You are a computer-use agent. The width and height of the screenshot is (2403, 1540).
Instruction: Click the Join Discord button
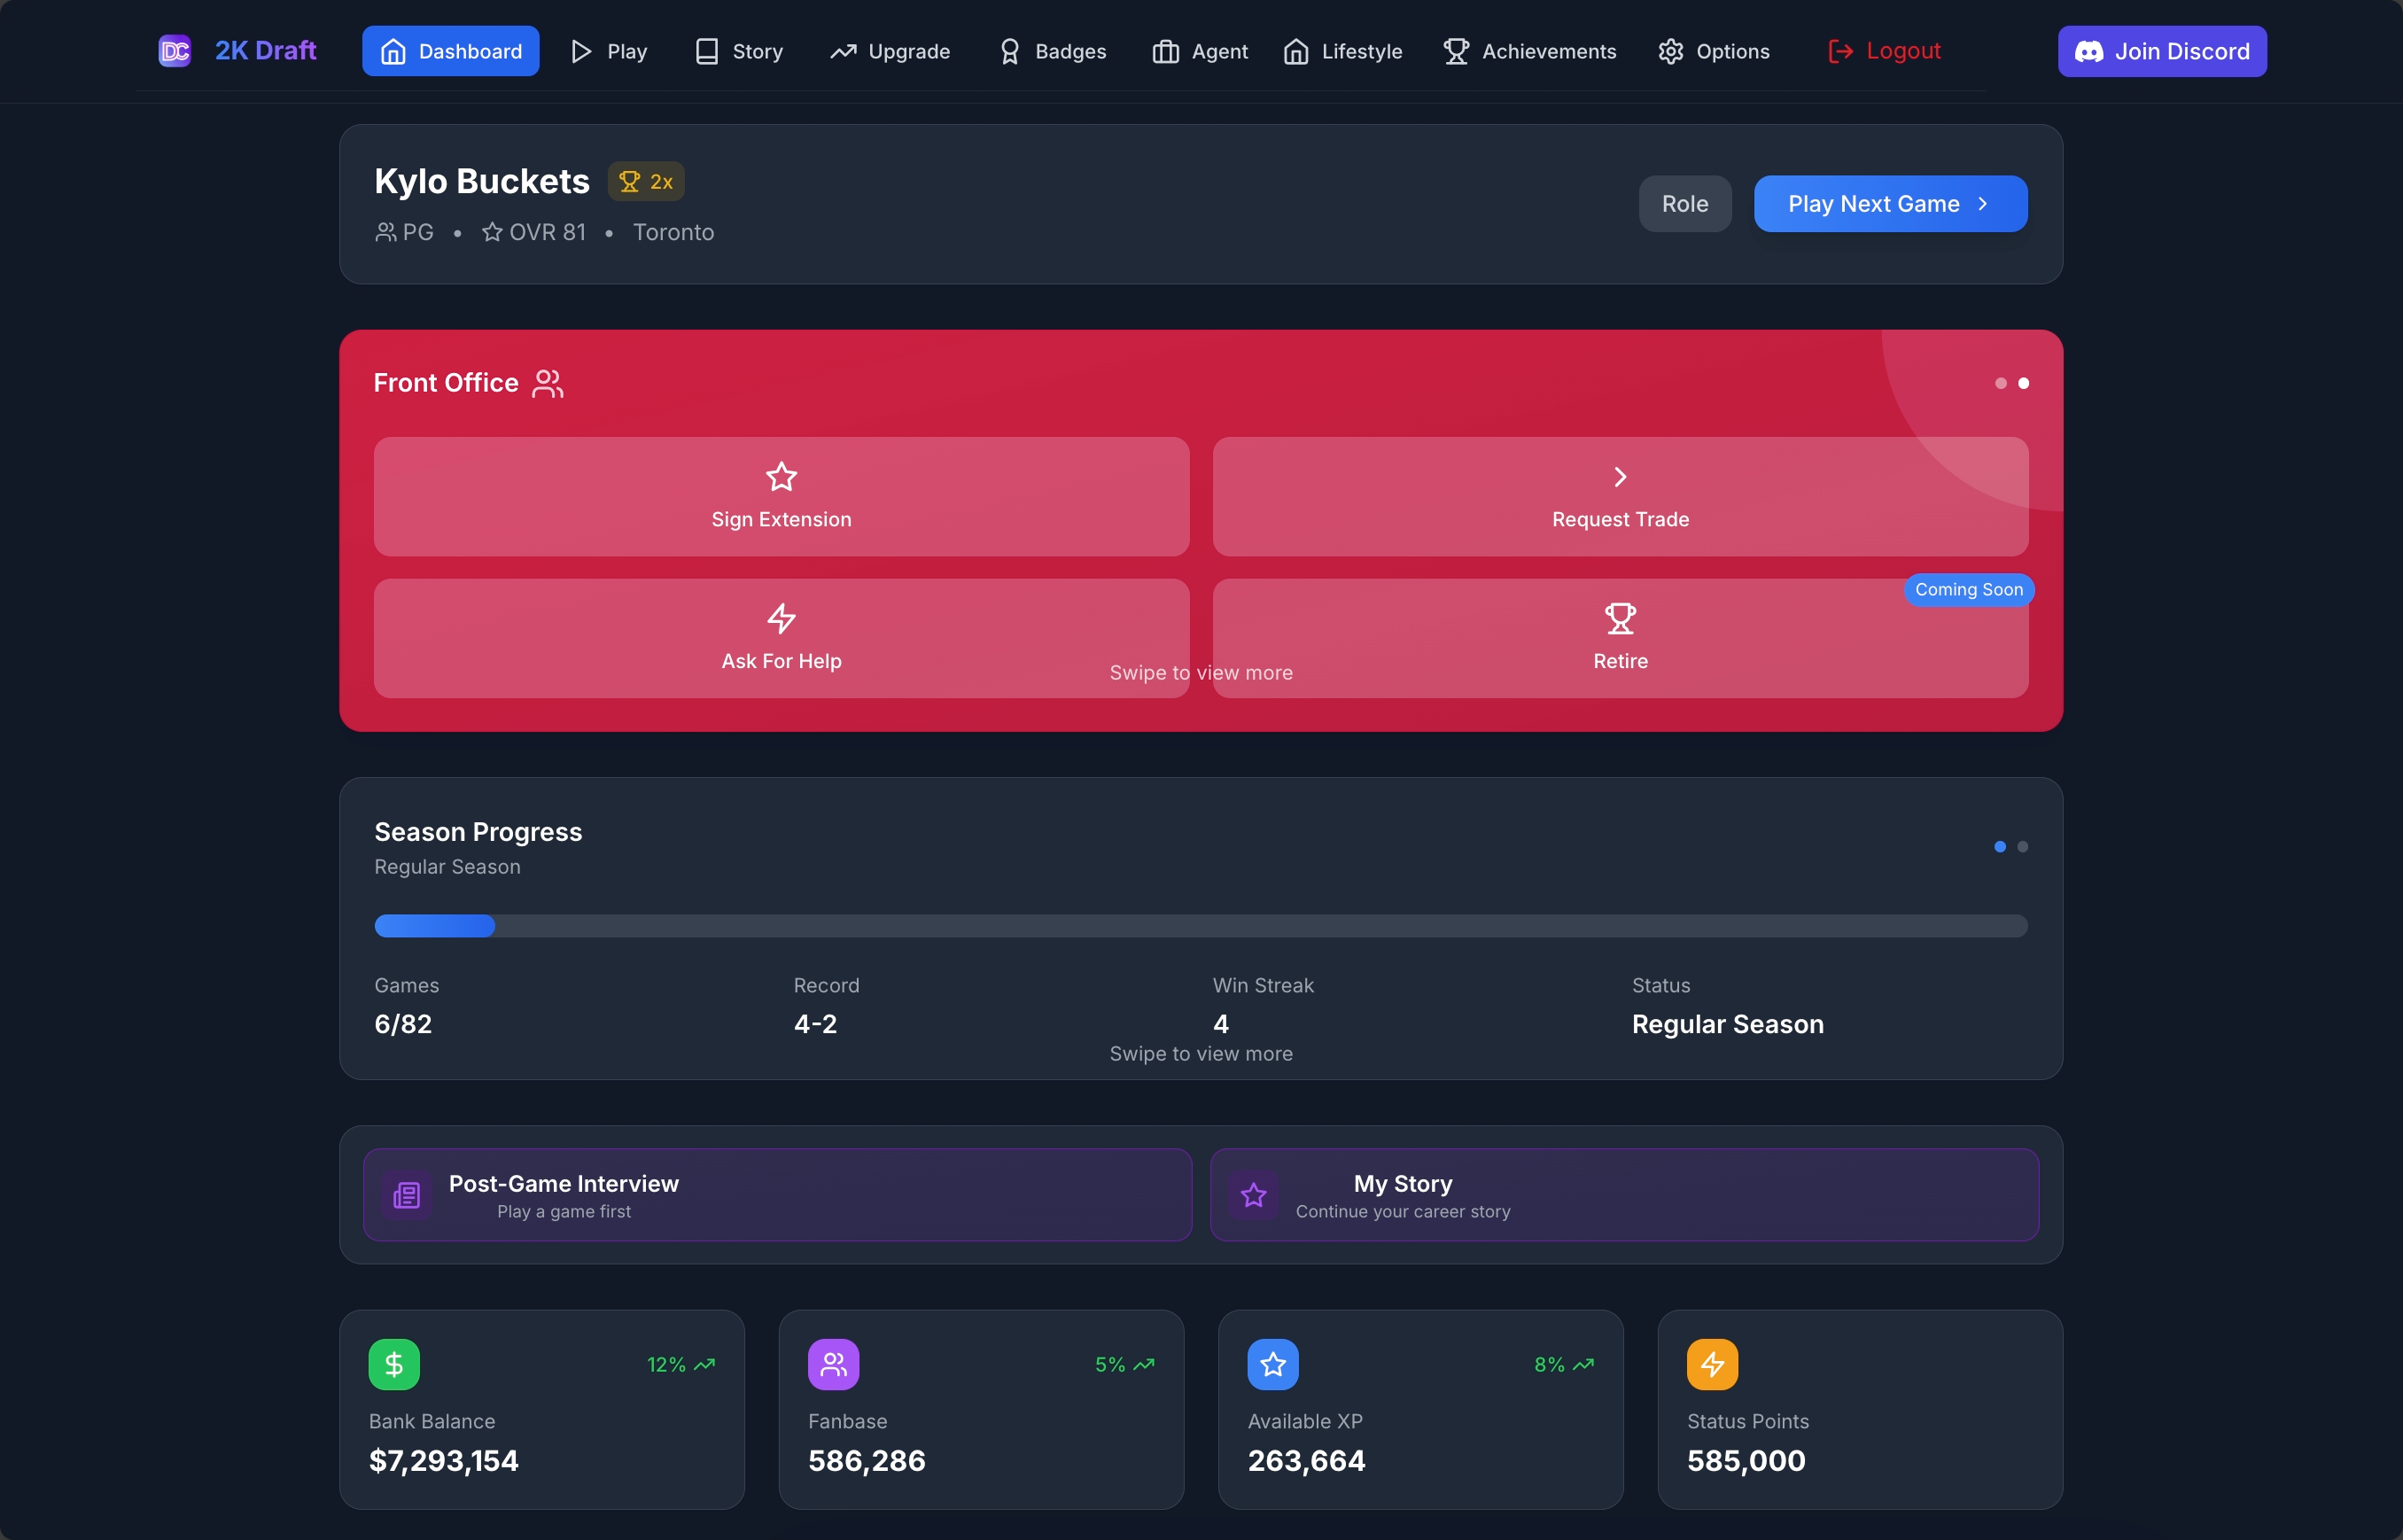2161,51
